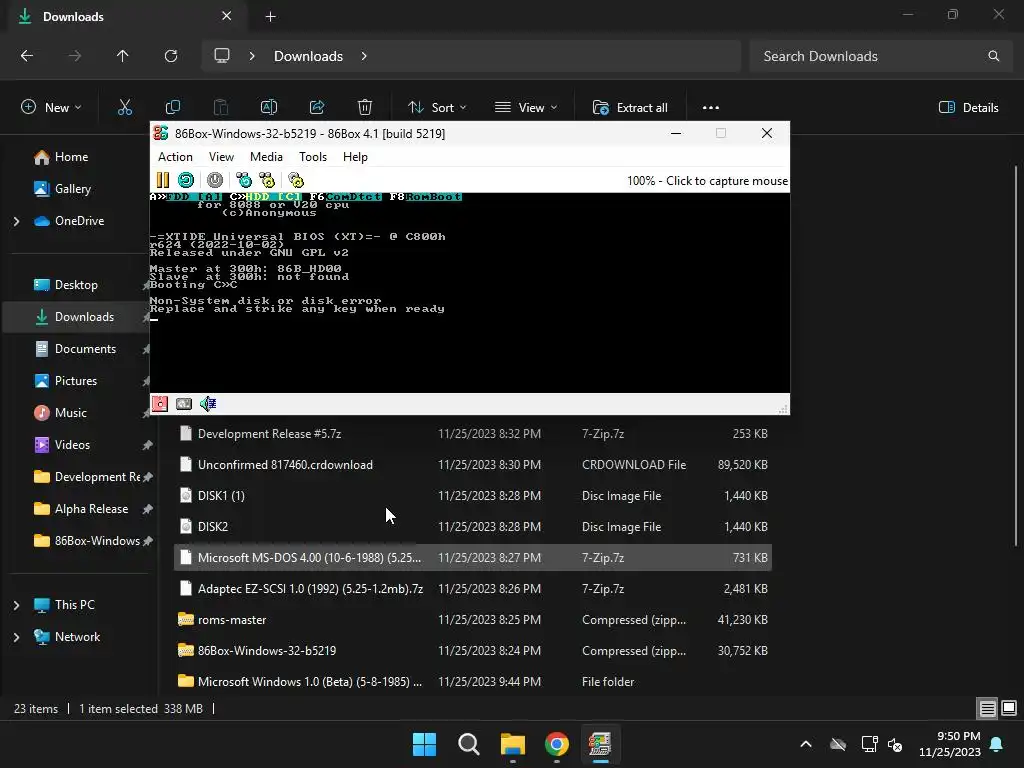The image size is (1024, 768).
Task: Open taskbar Search
Action: (x=469, y=744)
